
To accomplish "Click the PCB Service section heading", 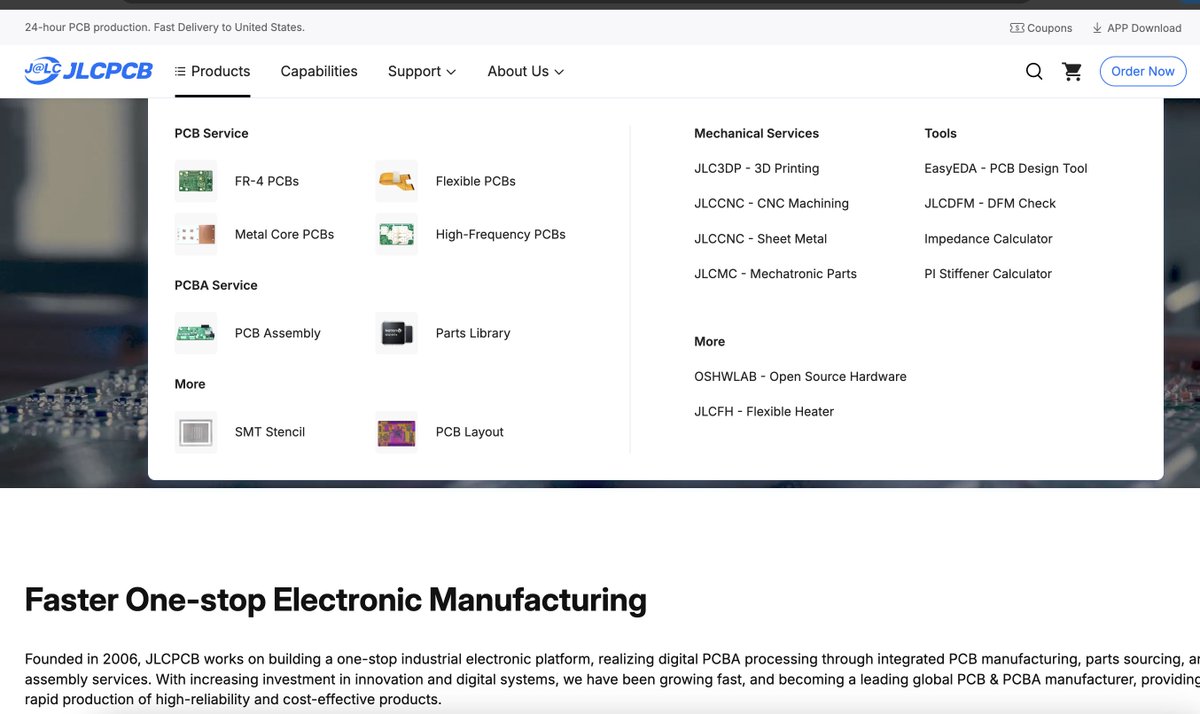I will tap(211, 133).
